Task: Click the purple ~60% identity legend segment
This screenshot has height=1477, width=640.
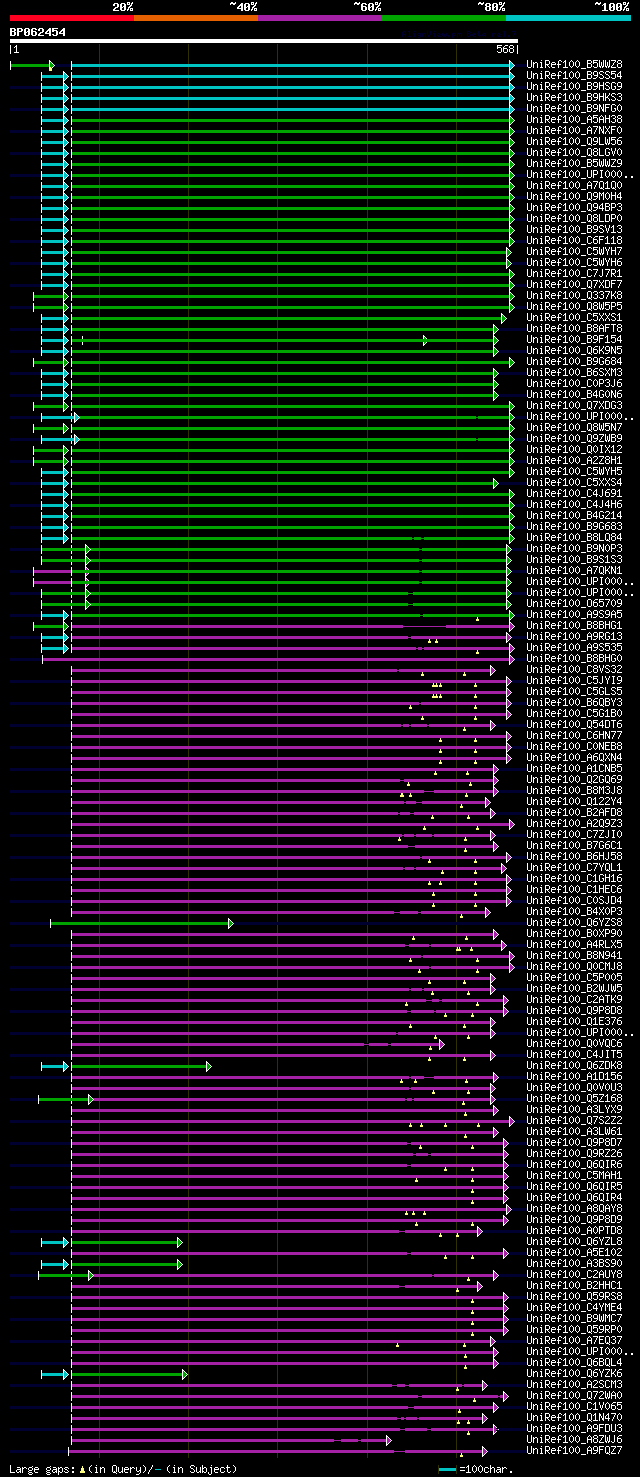Action: 320,18
